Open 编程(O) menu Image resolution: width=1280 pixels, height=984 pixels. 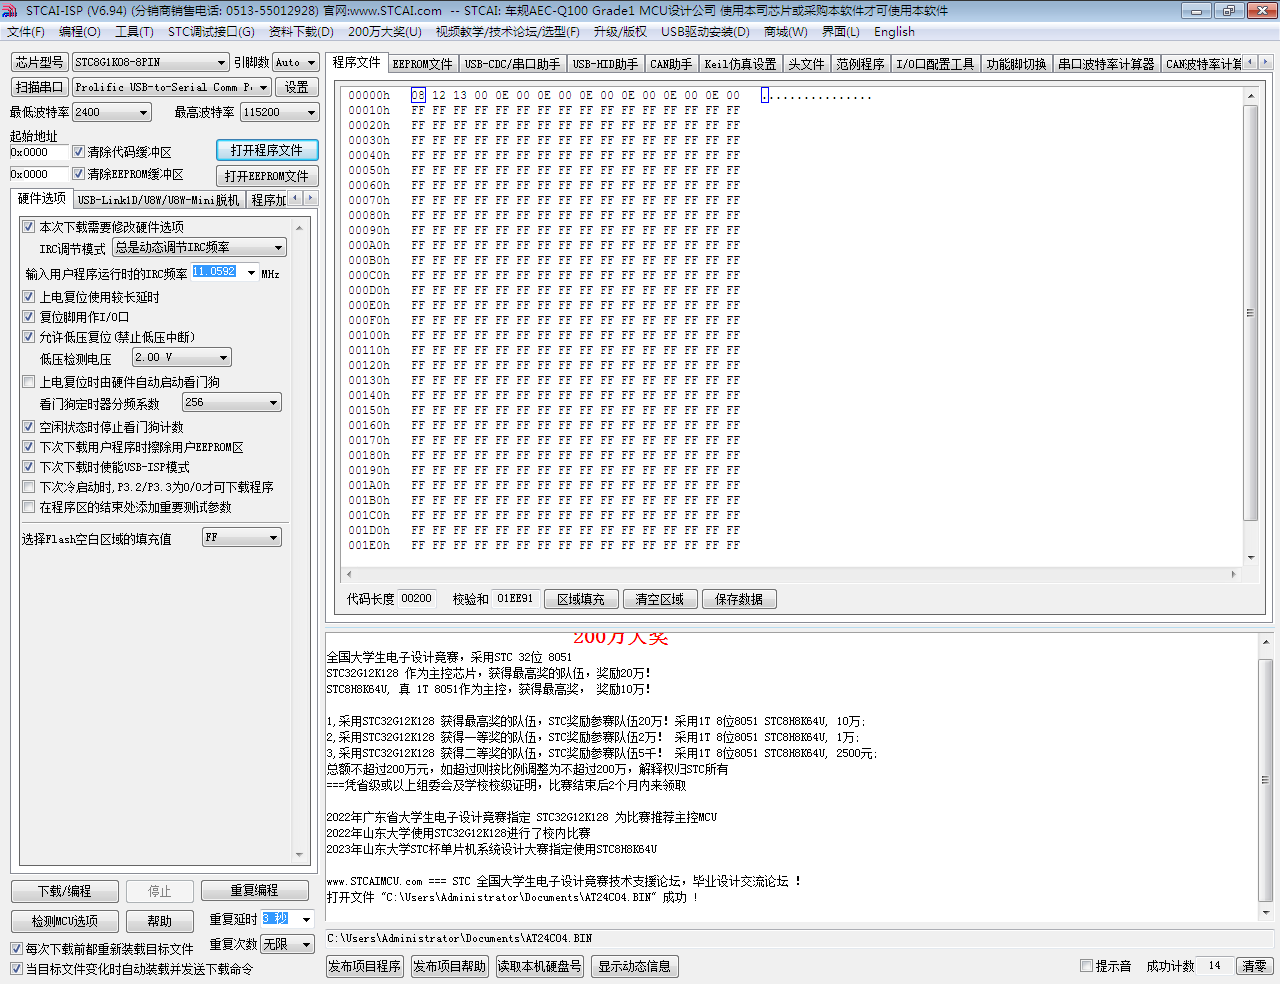[80, 32]
